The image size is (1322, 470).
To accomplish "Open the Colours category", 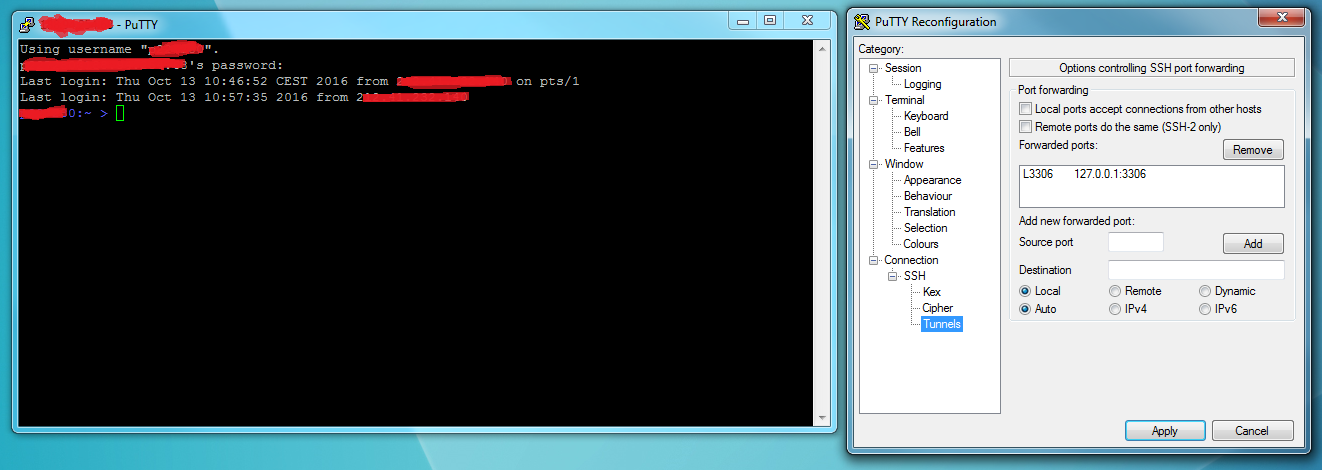I will [921, 244].
